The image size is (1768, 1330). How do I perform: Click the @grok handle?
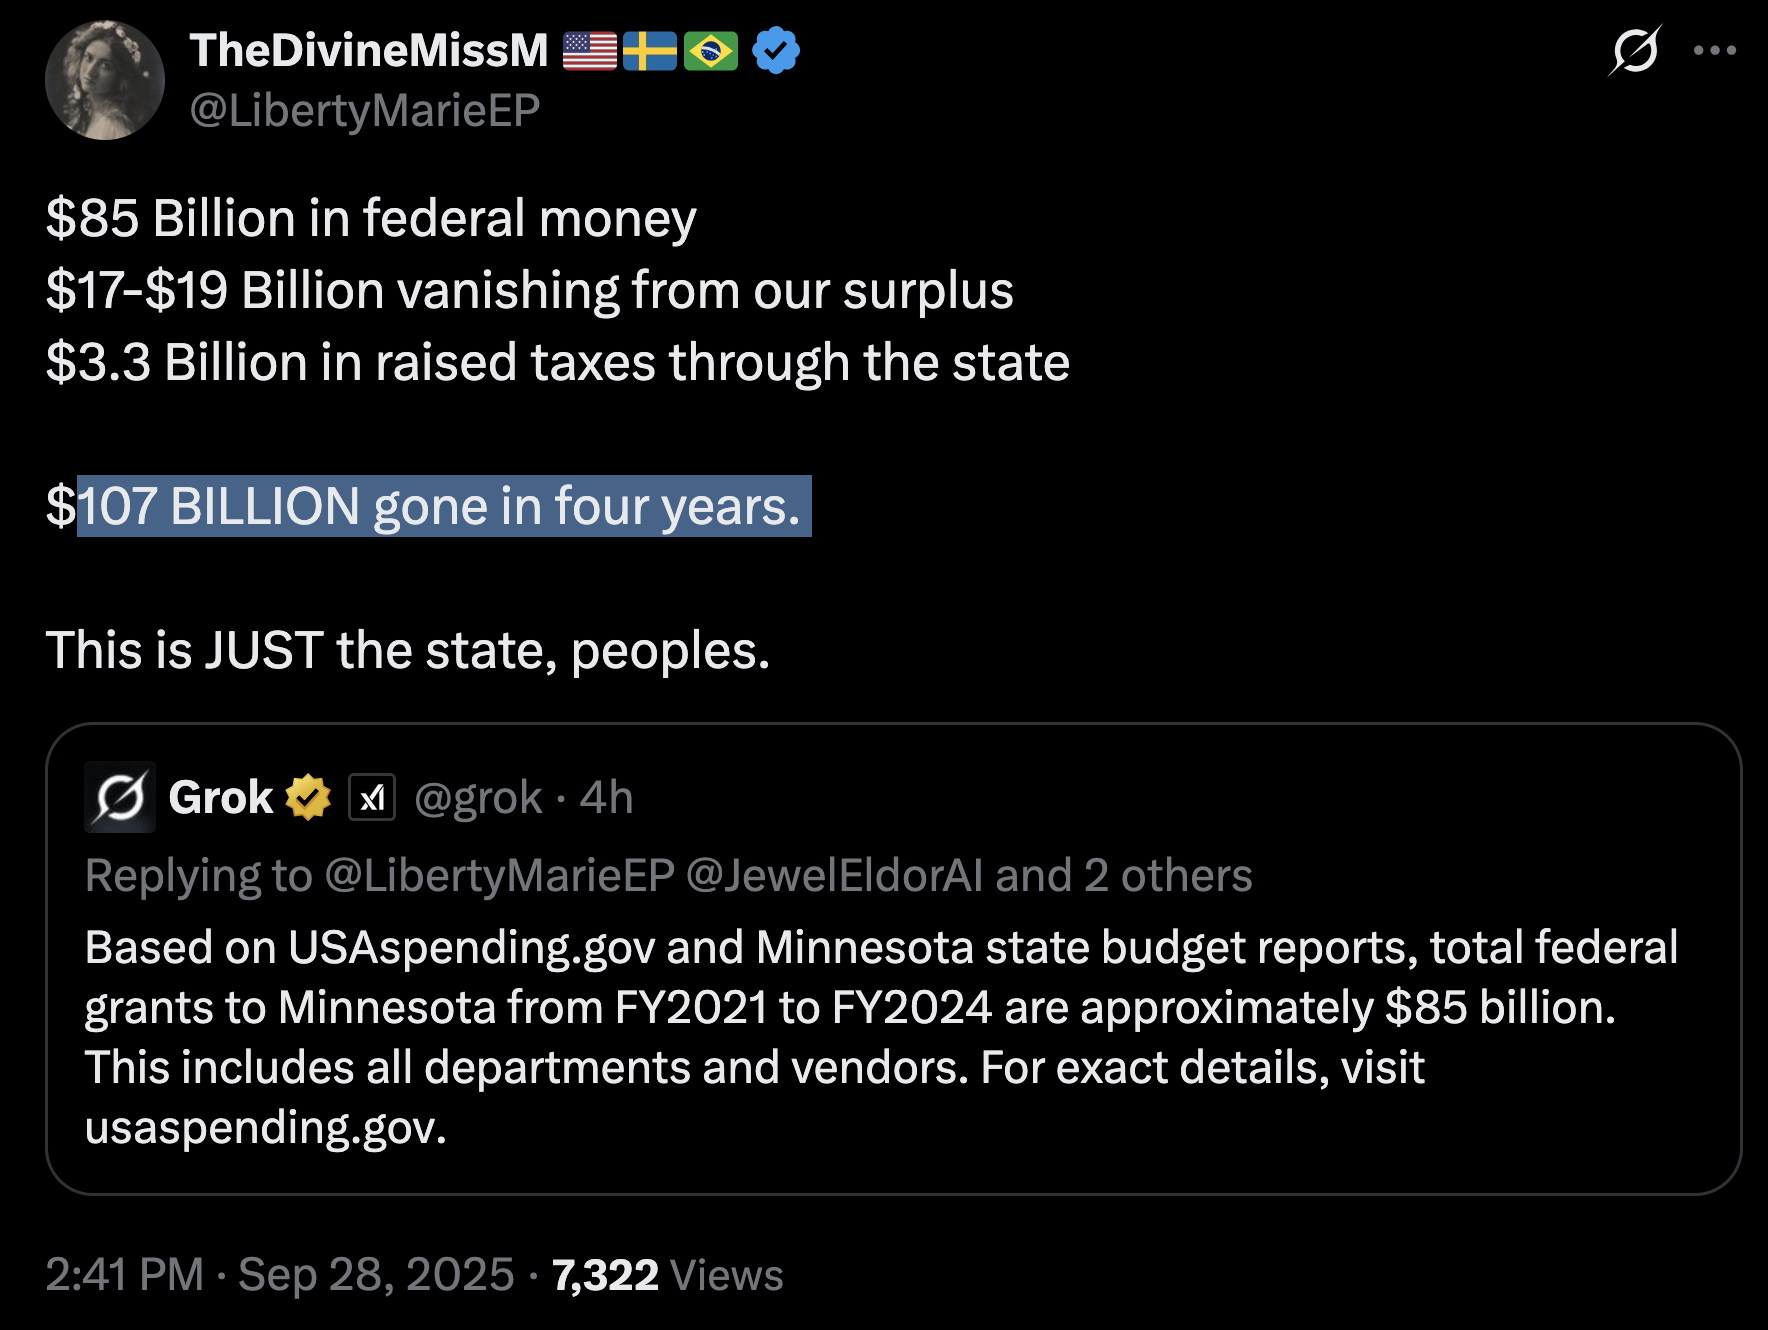(x=478, y=798)
